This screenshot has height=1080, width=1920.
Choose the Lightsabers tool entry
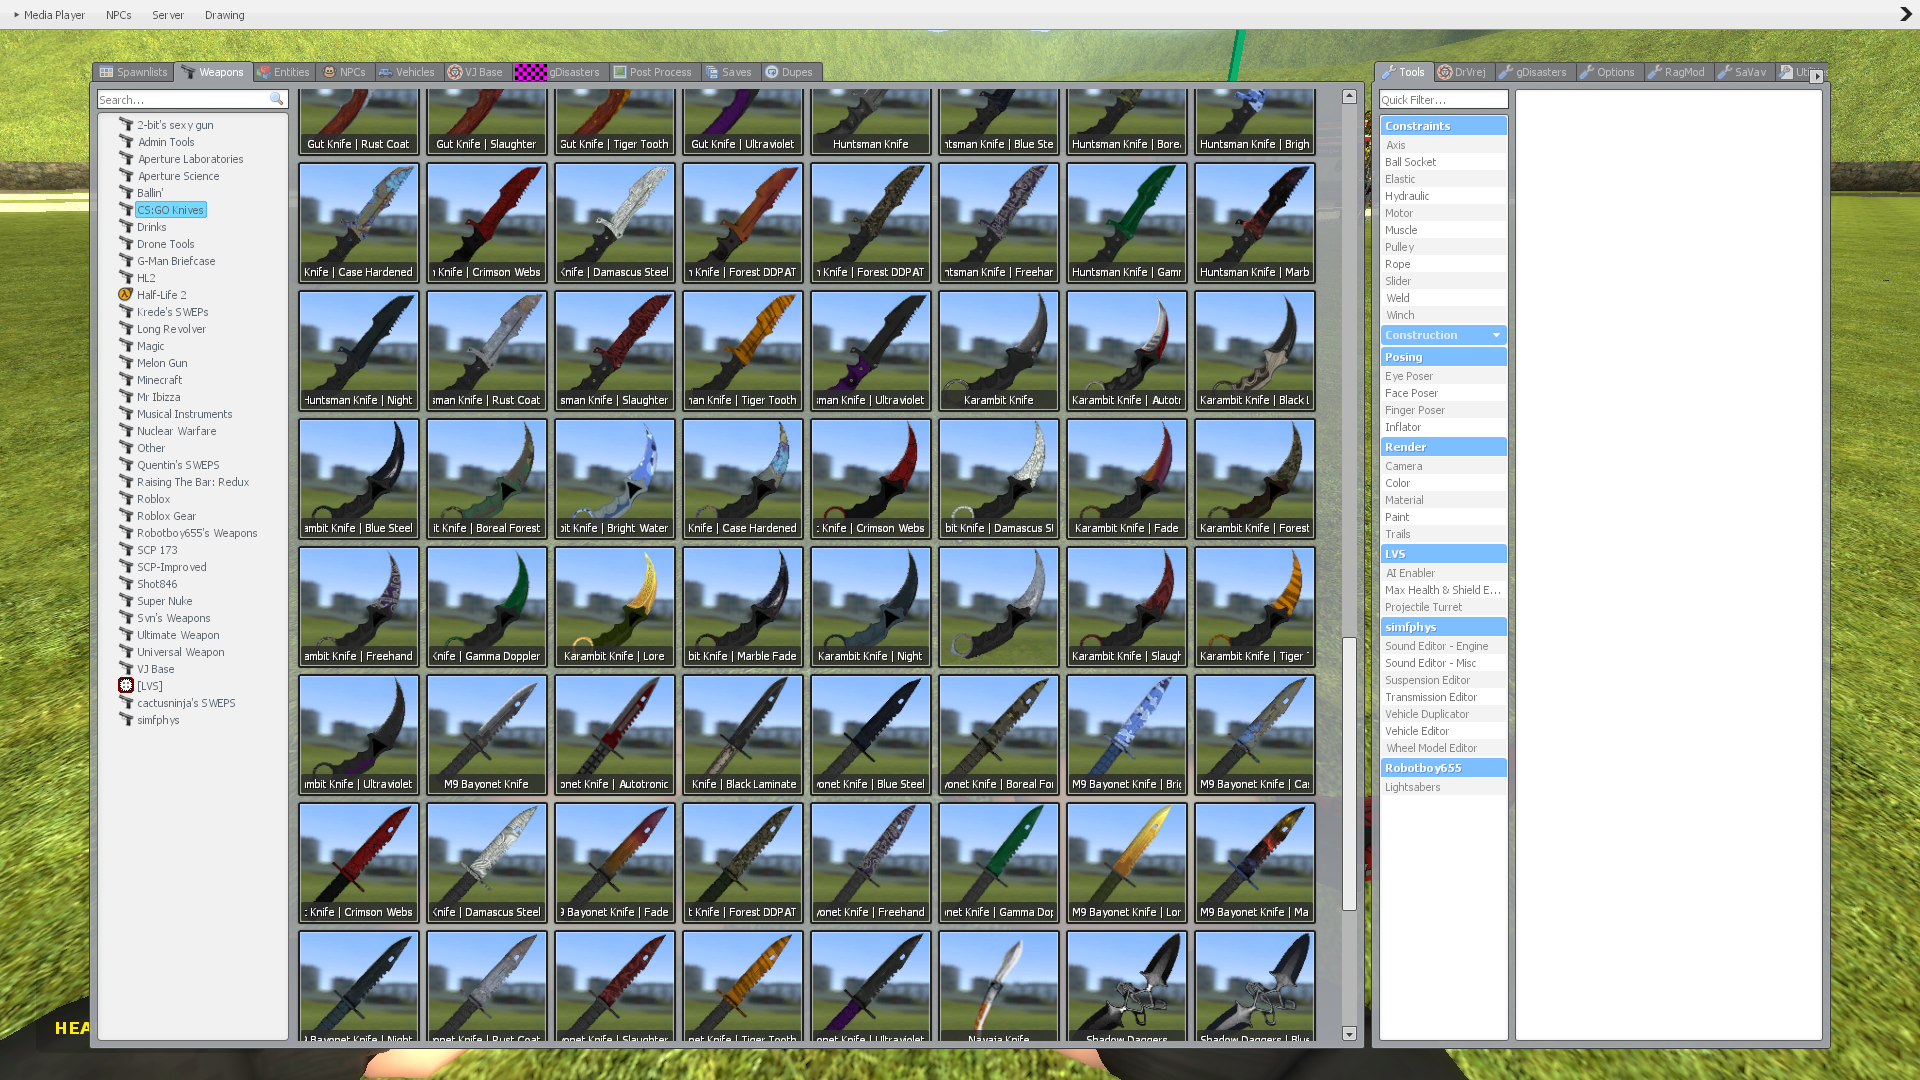[1412, 787]
